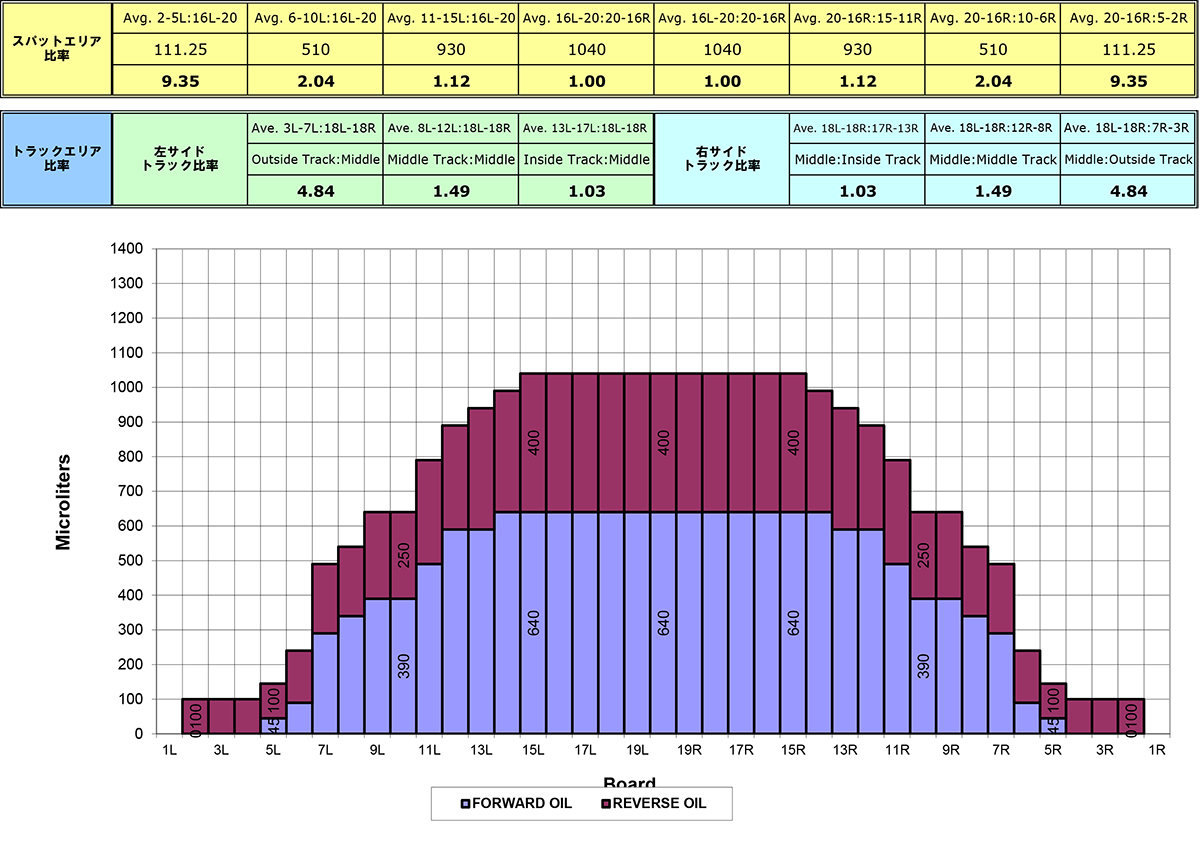1200x847 pixels.
Task: Click the スパットエリア比率 row header cell
Action: pyautogui.click(x=56, y=49)
